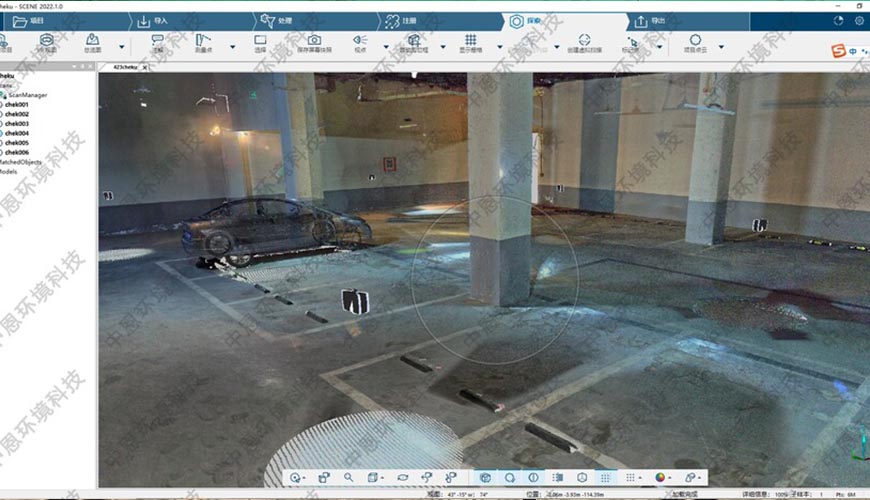This screenshot has width=870, height=500.
Task: Toggle the show grid tool
Action: (x=471, y=43)
